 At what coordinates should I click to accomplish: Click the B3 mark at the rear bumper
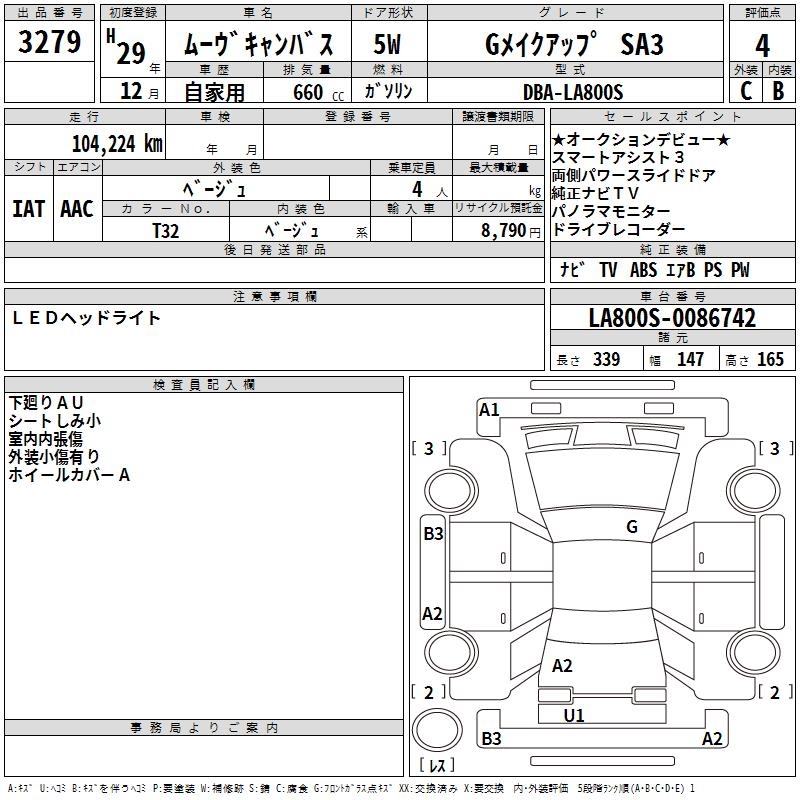tap(491, 739)
